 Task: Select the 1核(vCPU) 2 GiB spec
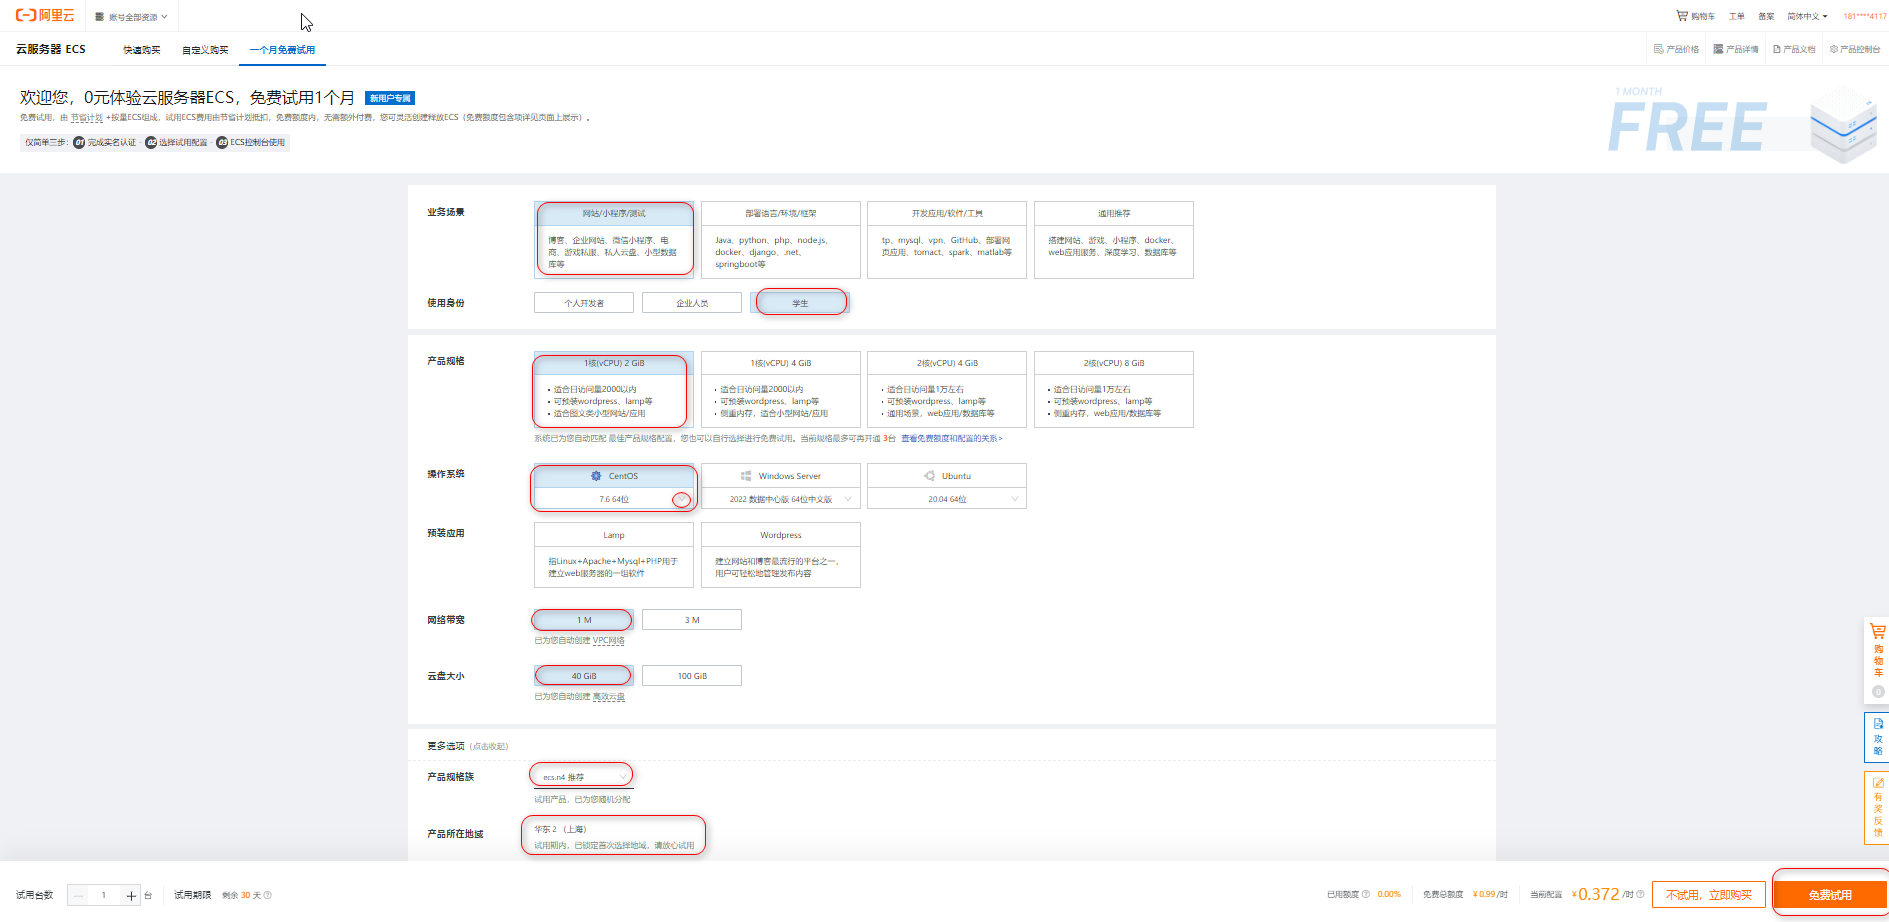click(x=614, y=390)
